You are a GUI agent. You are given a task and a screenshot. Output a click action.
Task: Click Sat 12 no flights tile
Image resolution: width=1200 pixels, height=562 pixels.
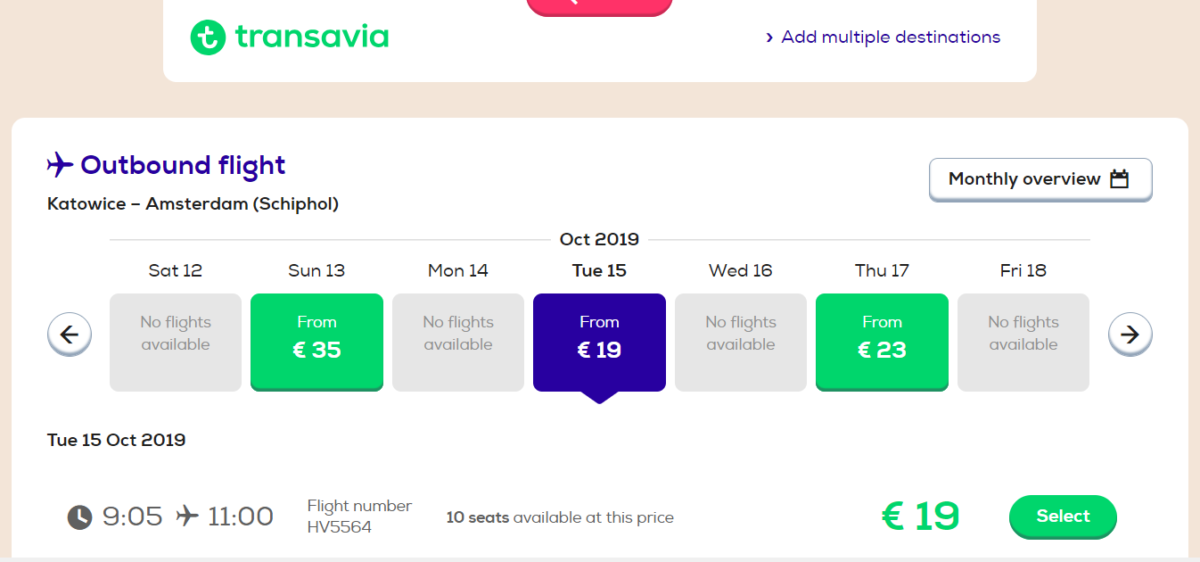point(175,342)
